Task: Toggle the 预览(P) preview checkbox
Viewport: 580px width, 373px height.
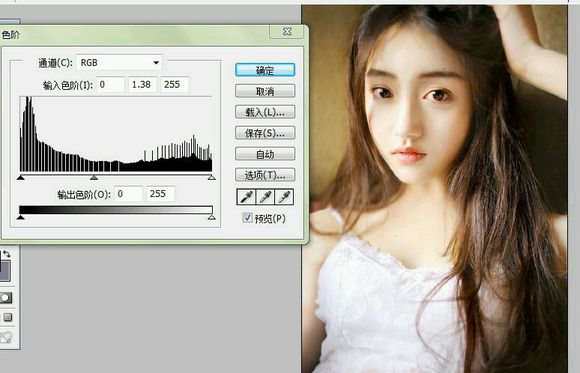Action: point(247,218)
